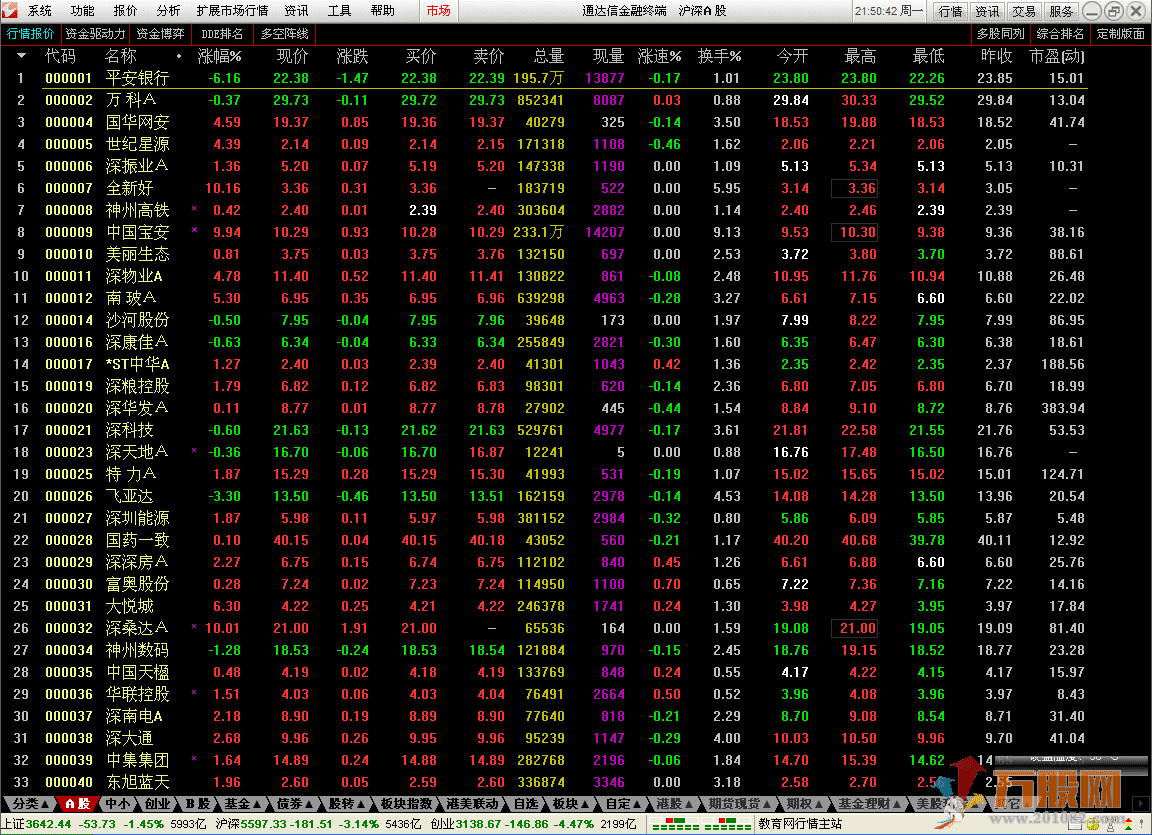
Task: Select the *ST中华A stock name
Action: pos(137,364)
